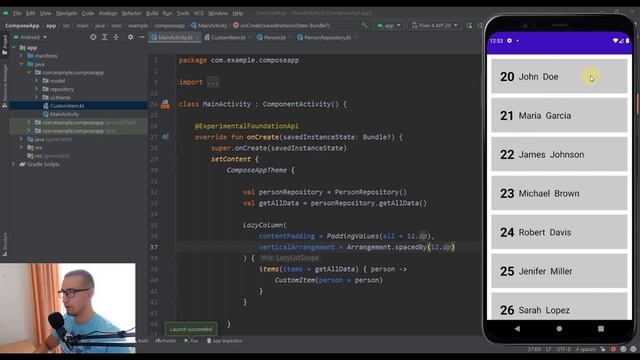Open the App Inspection tool window
This screenshot has height=360, width=640.
224,340
